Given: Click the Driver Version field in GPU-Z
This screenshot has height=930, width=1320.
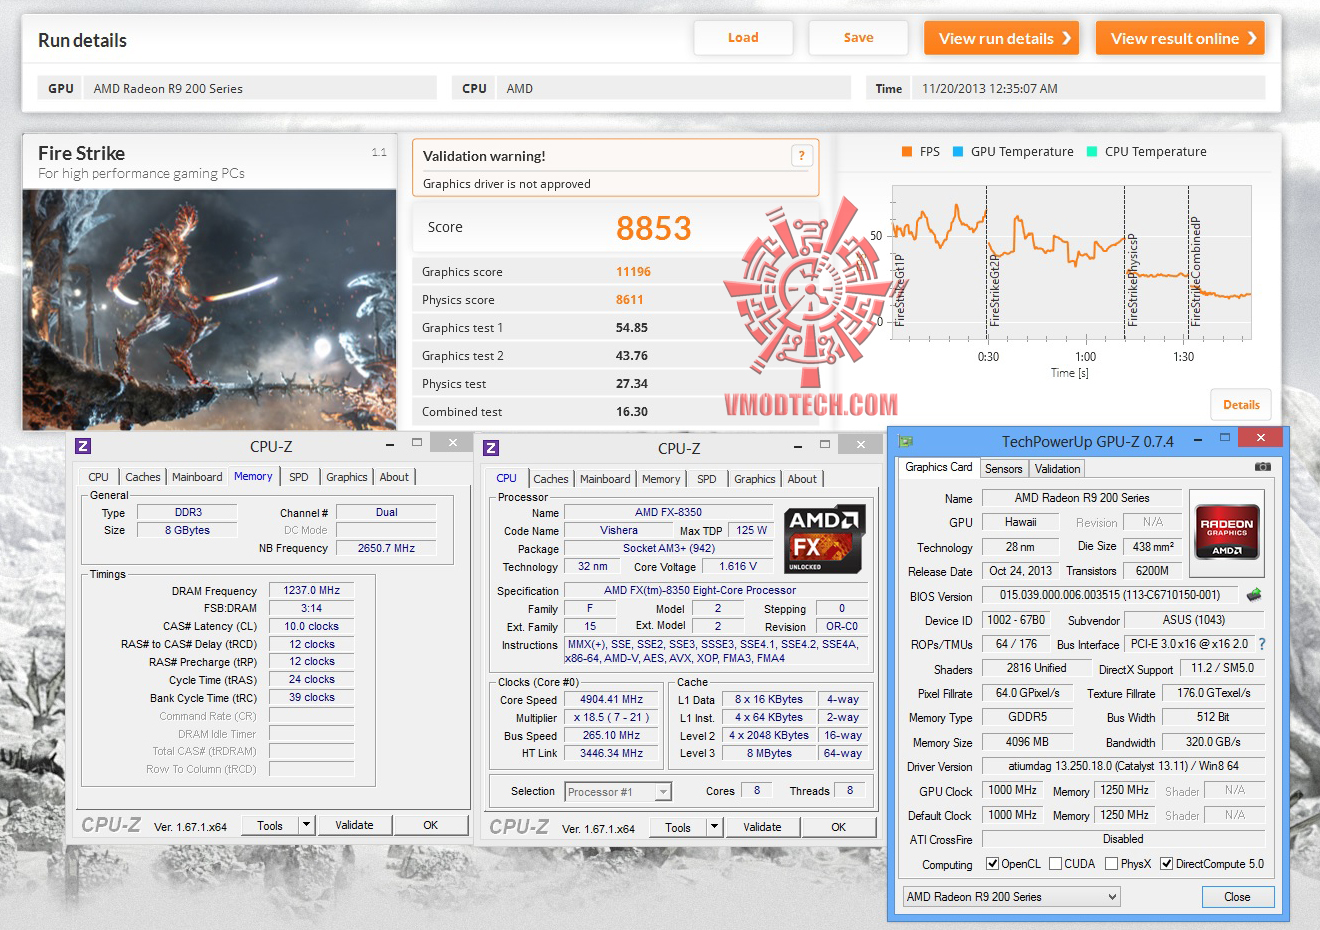Looking at the screenshot, I should coord(1123,766).
